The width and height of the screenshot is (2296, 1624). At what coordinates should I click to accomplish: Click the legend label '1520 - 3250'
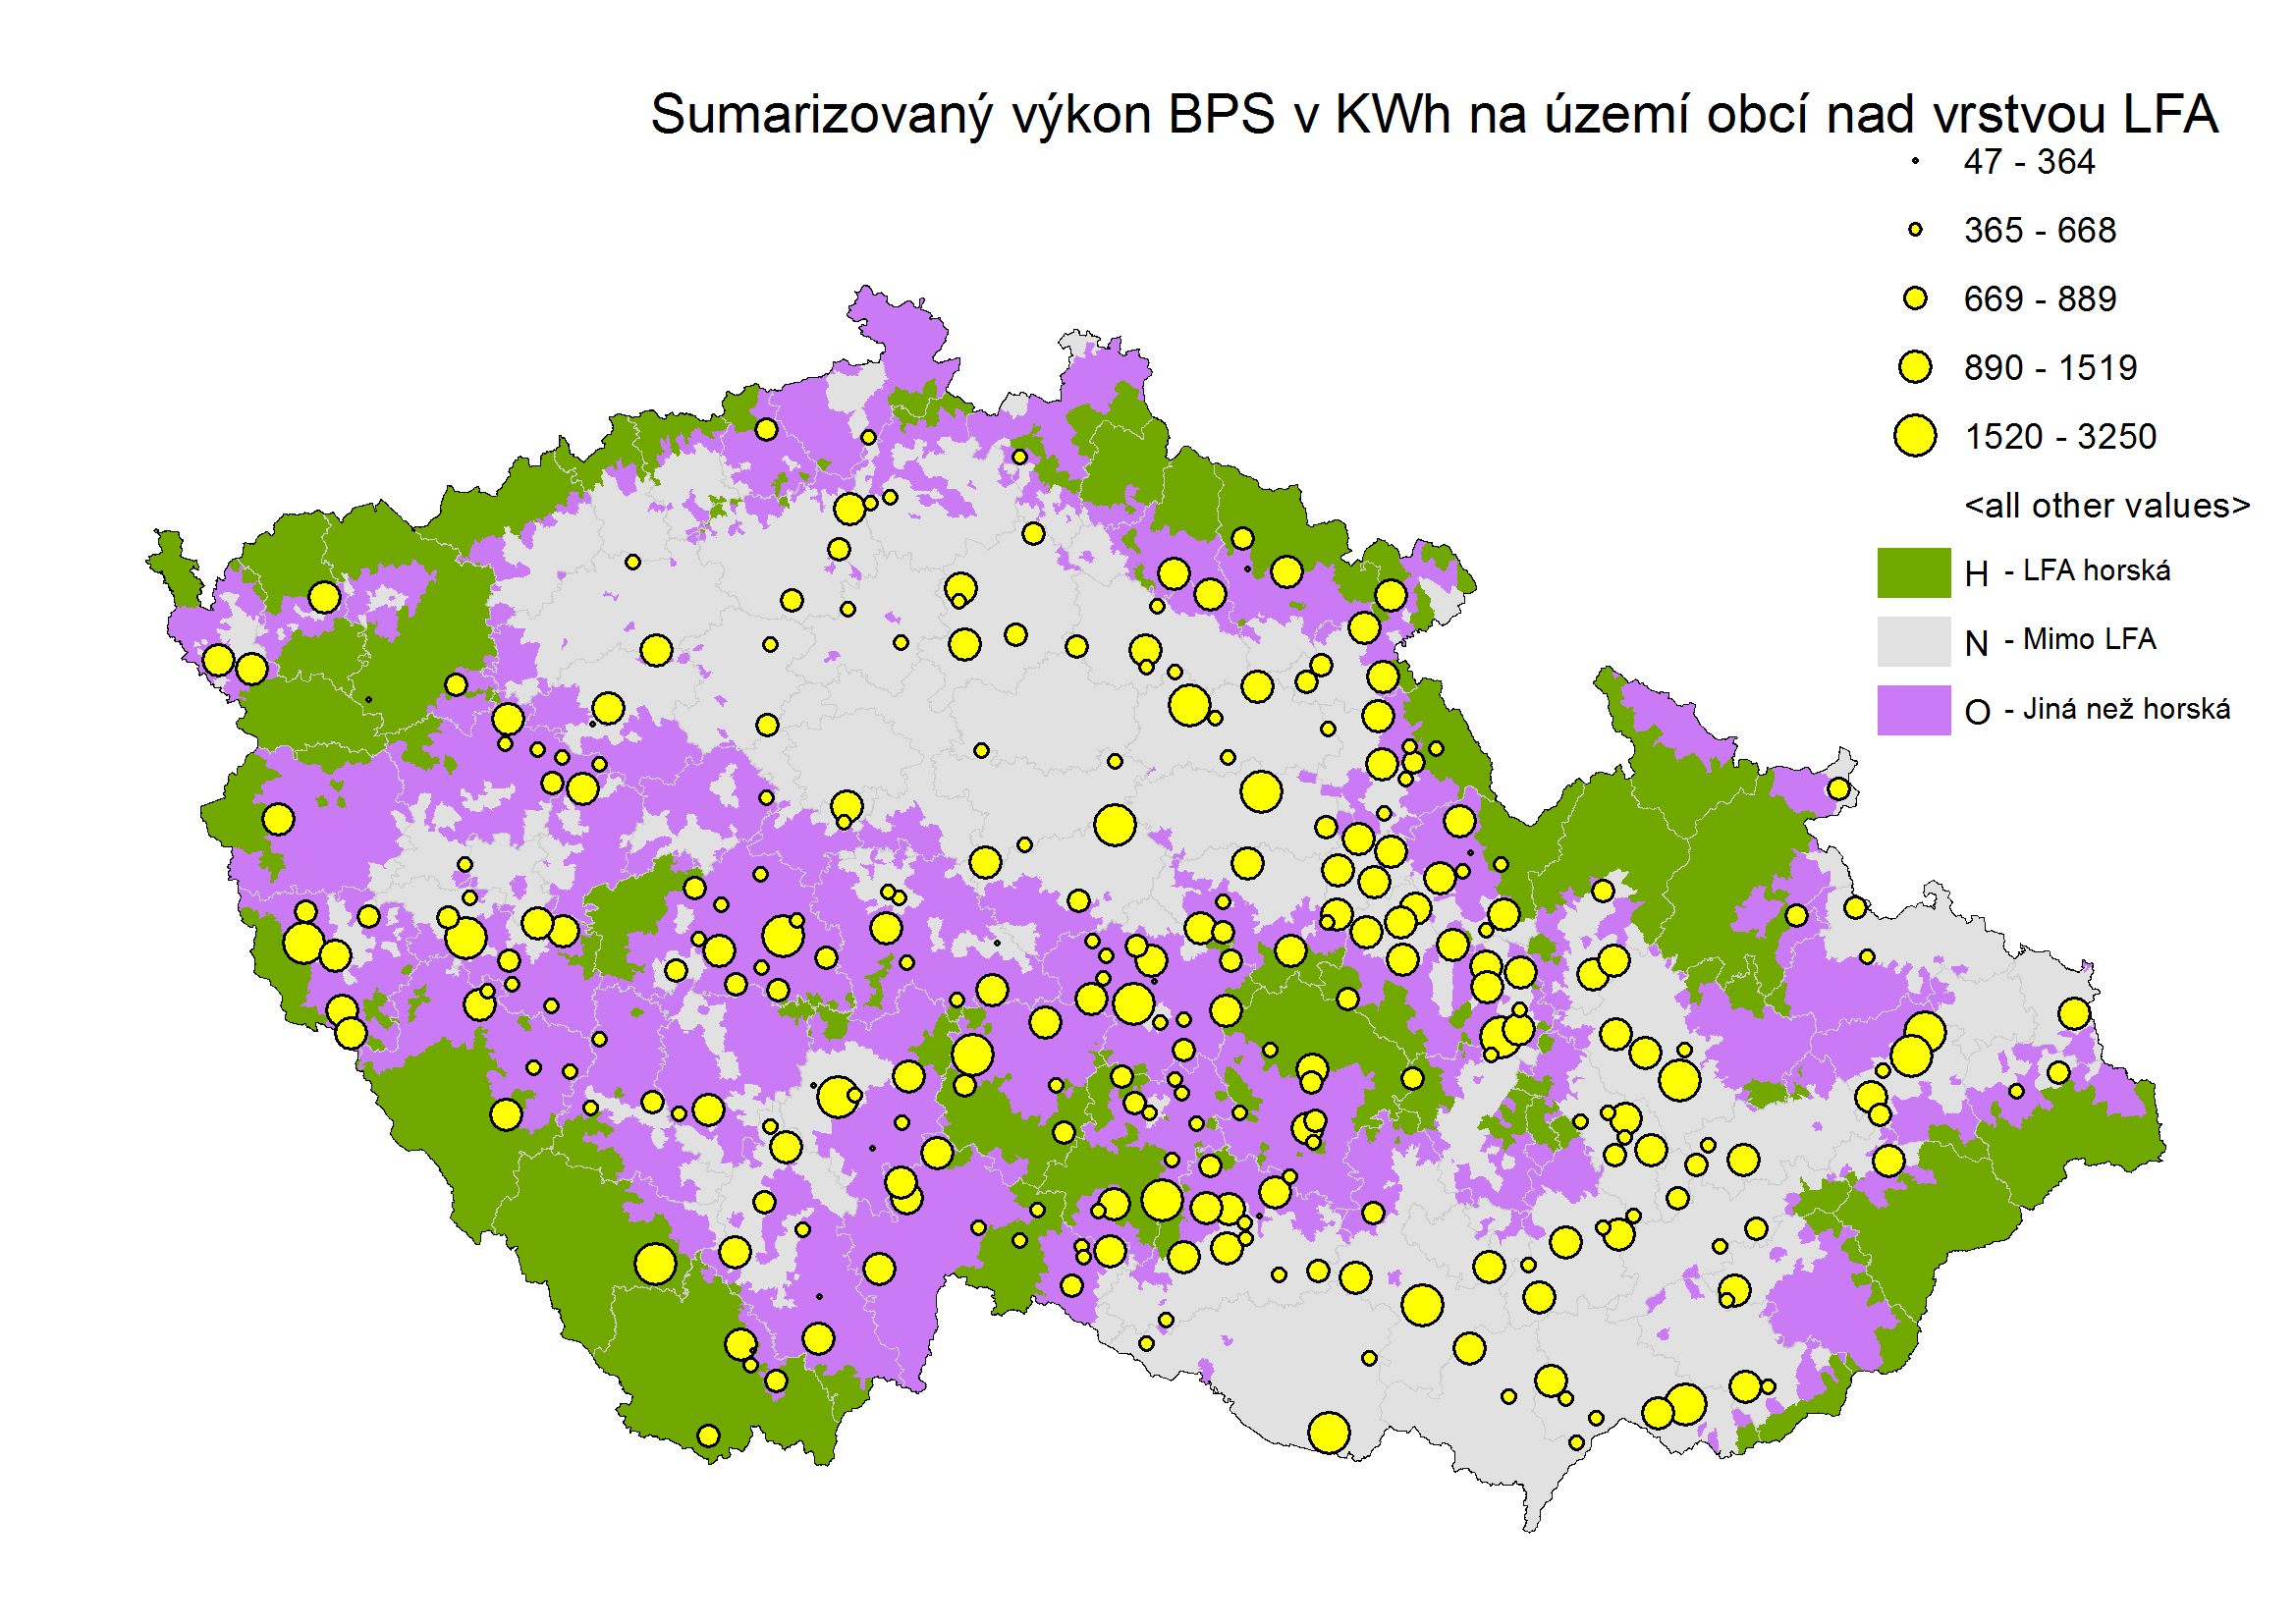(x=2060, y=437)
